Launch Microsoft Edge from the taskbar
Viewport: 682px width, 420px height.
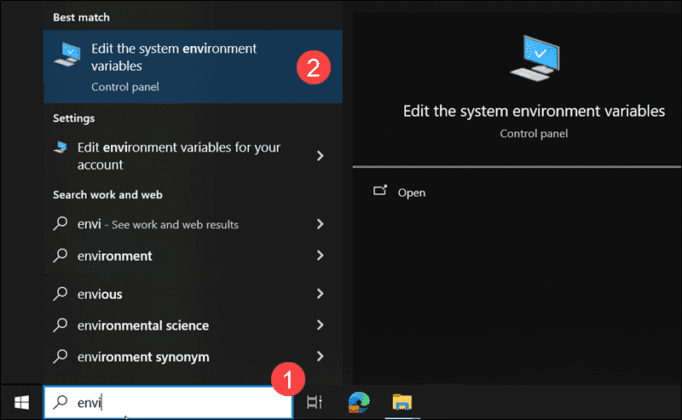coord(358,402)
